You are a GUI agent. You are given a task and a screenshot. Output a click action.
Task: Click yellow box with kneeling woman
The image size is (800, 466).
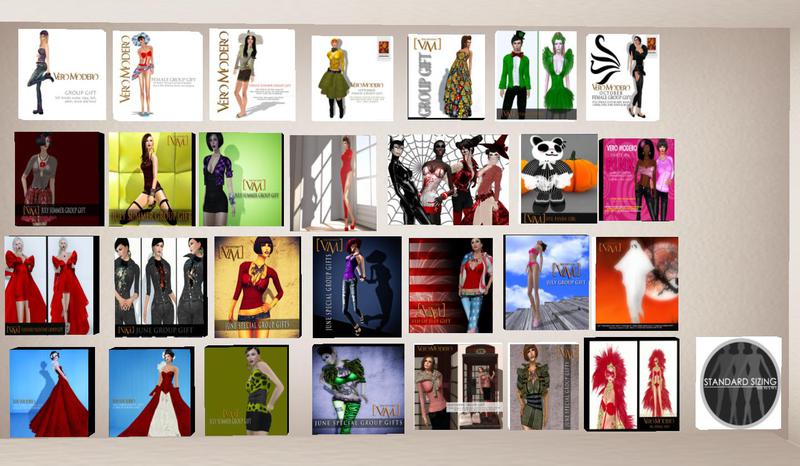152,179
